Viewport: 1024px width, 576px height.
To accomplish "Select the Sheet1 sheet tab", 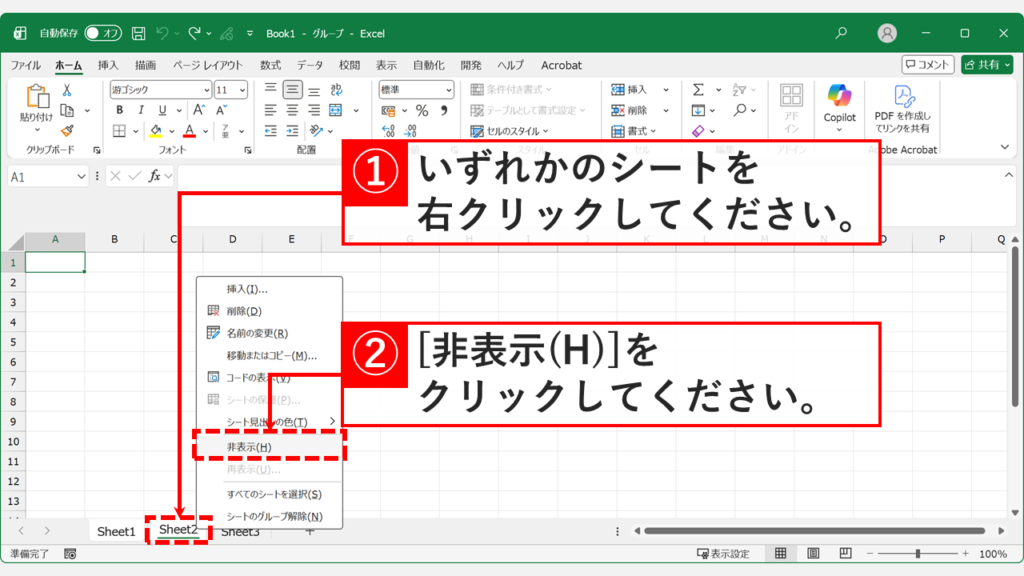I will 114,531.
